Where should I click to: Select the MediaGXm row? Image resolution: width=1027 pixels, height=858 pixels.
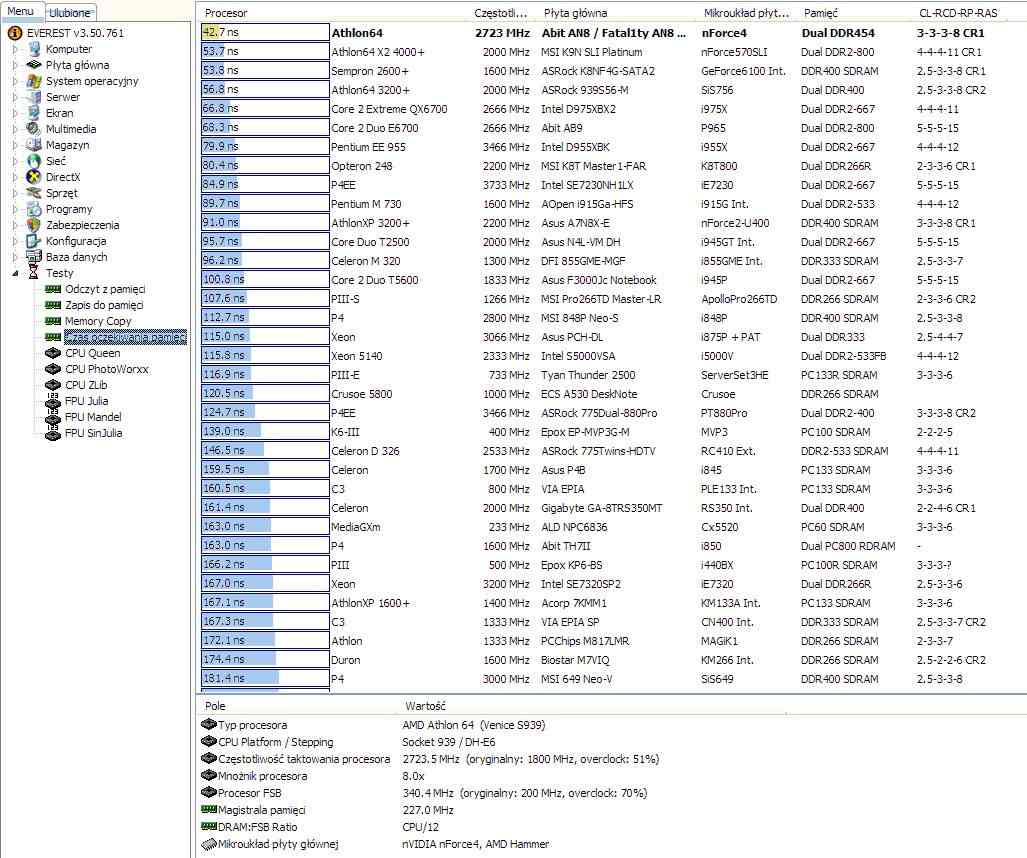[x=612, y=527]
